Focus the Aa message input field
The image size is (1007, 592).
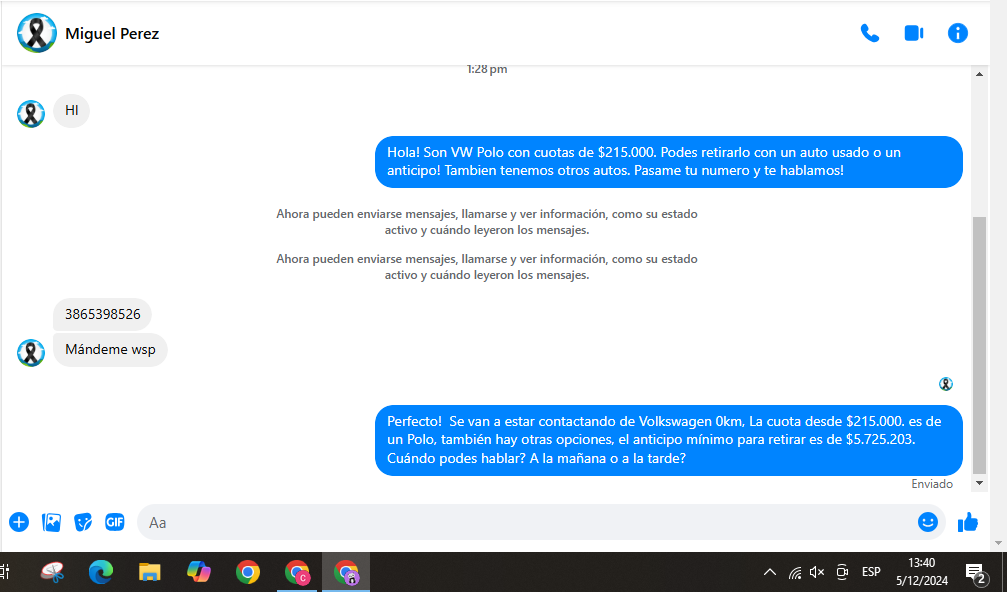[x=527, y=522]
